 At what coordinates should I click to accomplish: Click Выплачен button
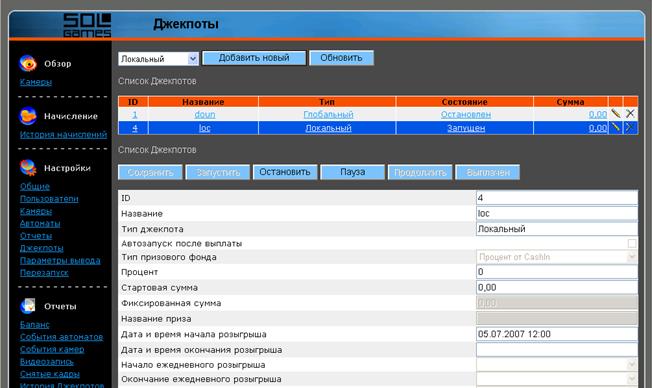(488, 172)
